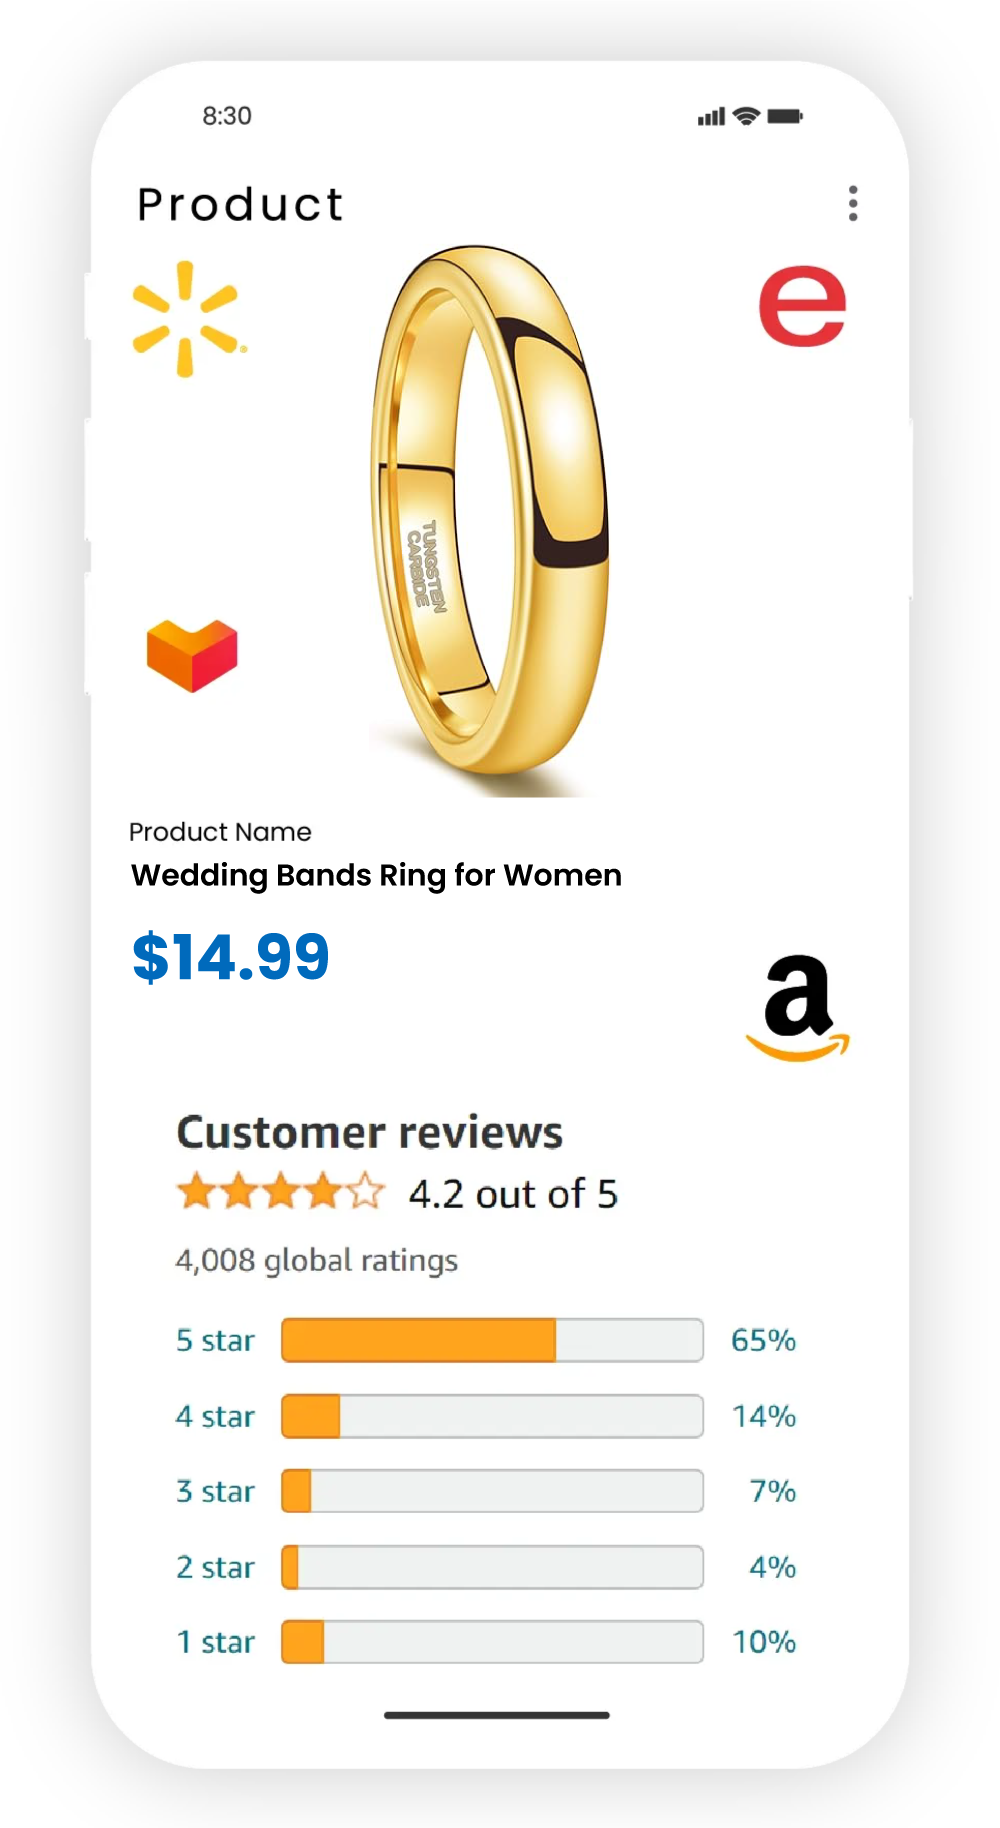Open the 4 star reviews link
Image resolution: width=1000 pixels, height=1828 pixels.
click(215, 1416)
